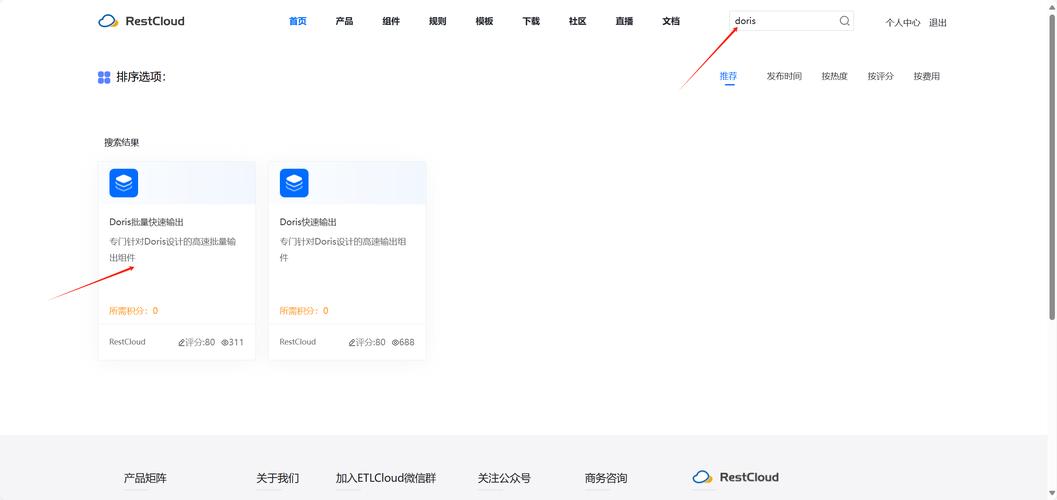The height and width of the screenshot is (500, 1057).
Task: Click the grid icon beside 排序选项
Action: [x=104, y=77]
